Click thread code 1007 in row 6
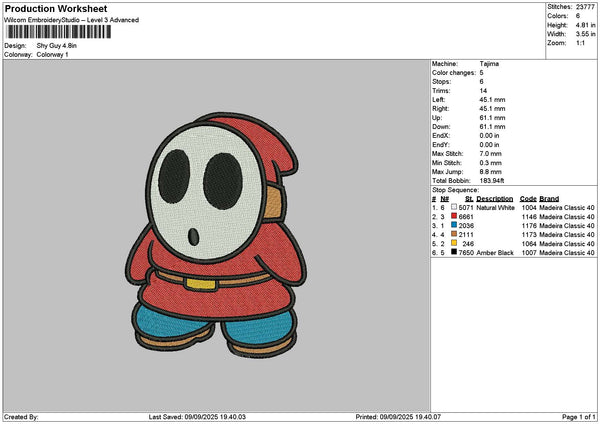This screenshot has width=600, height=424. click(x=529, y=253)
